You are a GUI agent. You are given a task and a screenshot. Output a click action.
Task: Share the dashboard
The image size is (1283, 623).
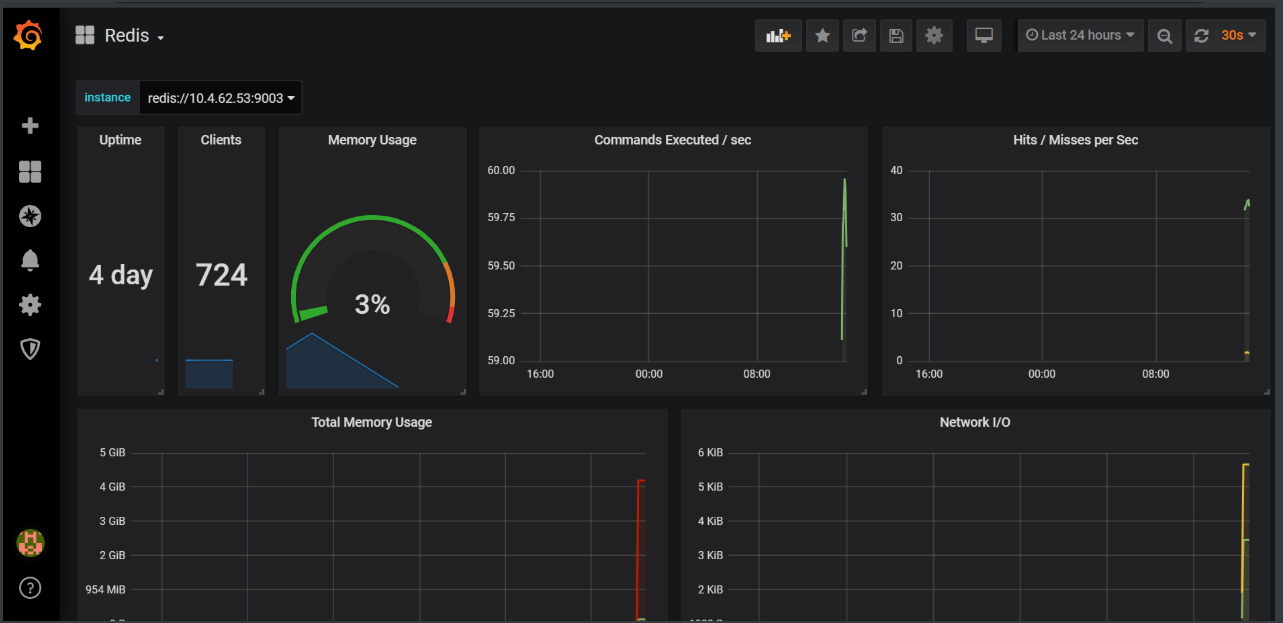click(x=859, y=35)
